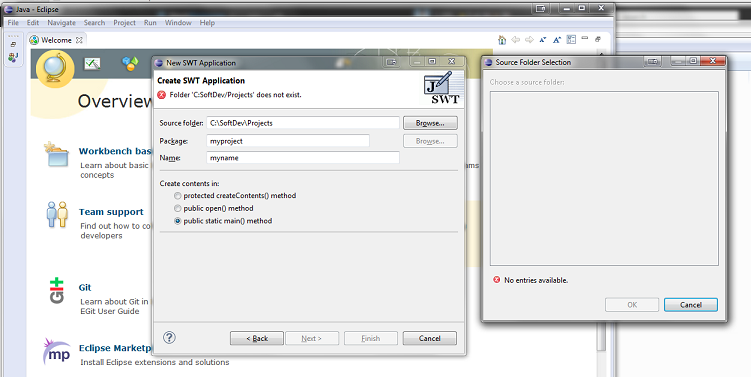
Task: Click the Workbench basics folder icon
Action: pyautogui.click(x=57, y=154)
